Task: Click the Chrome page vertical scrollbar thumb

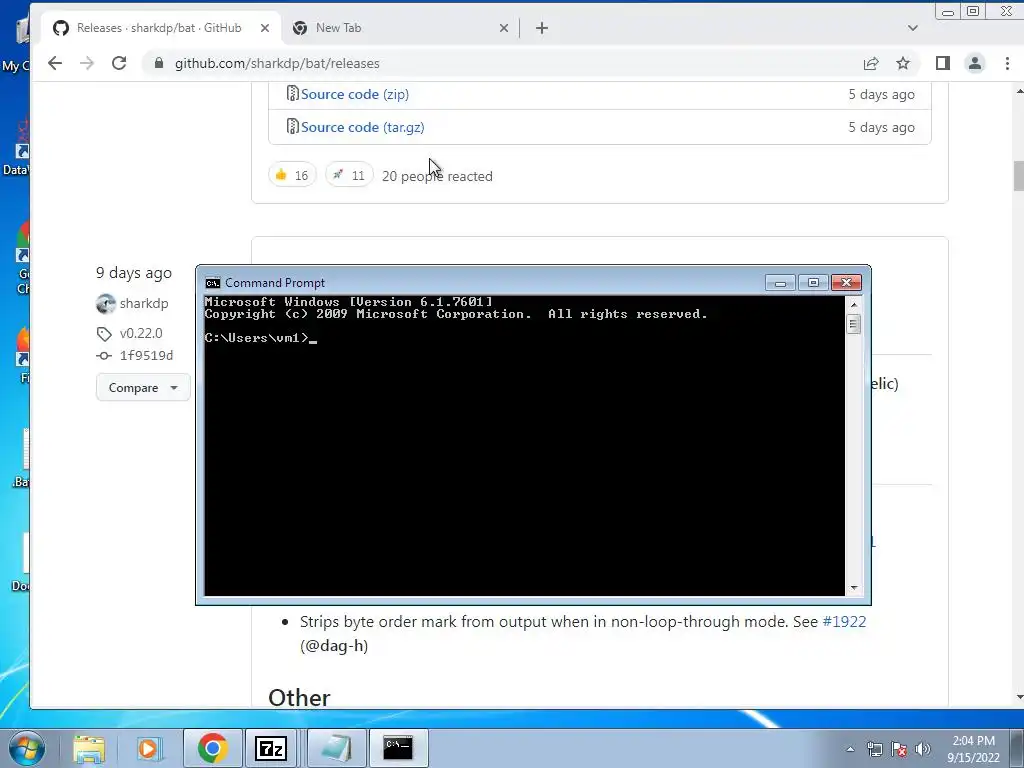Action: (1017, 175)
